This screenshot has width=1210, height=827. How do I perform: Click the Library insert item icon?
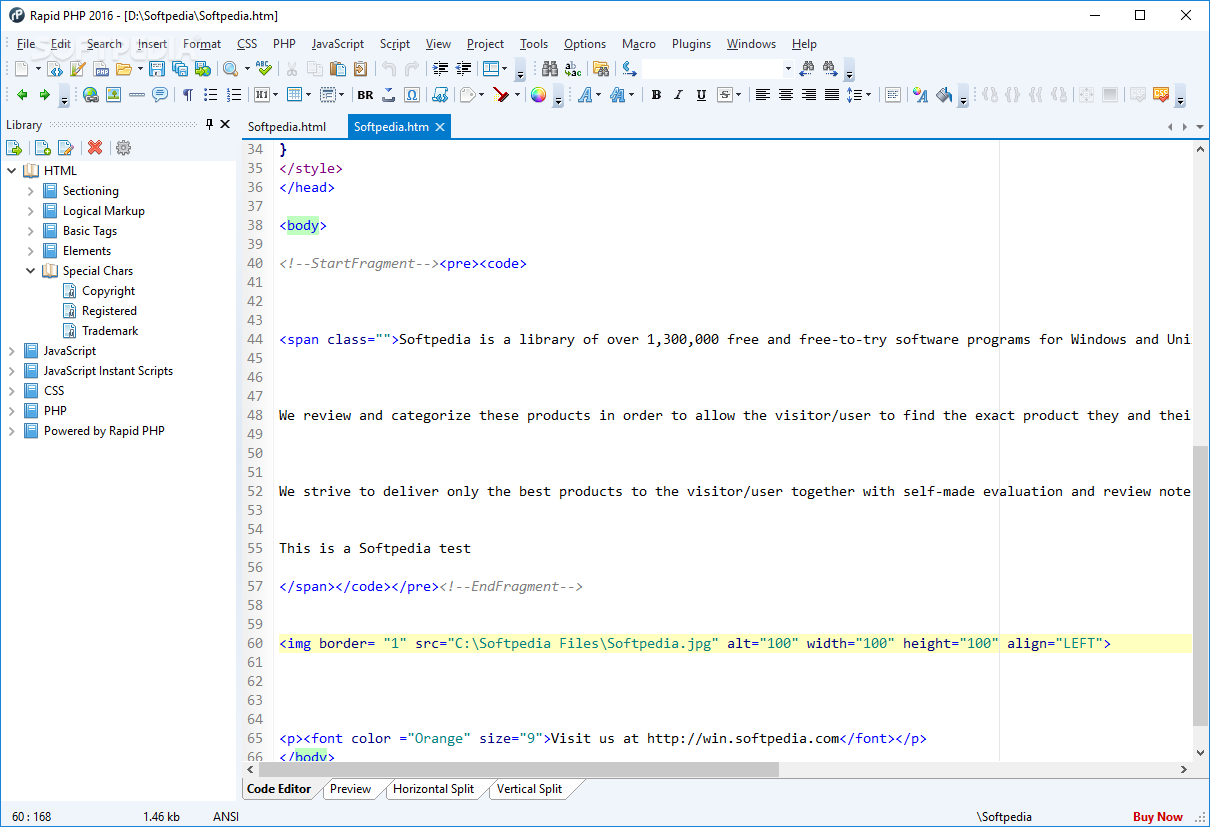(14, 148)
